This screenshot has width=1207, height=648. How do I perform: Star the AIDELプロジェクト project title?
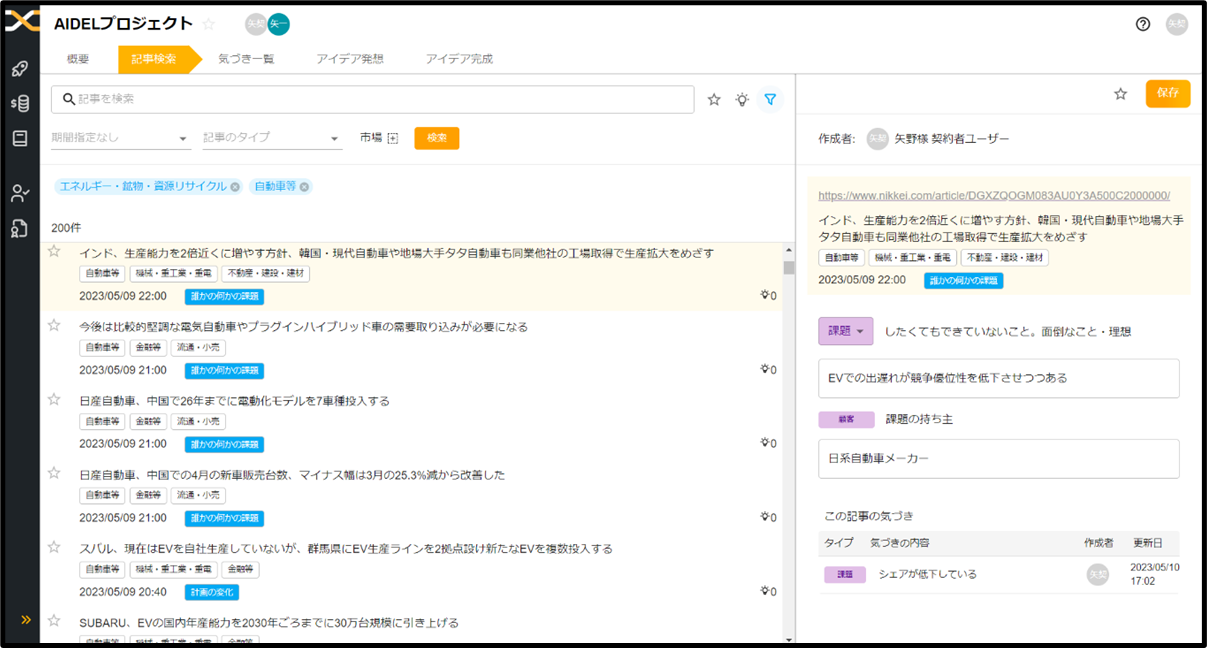209,24
